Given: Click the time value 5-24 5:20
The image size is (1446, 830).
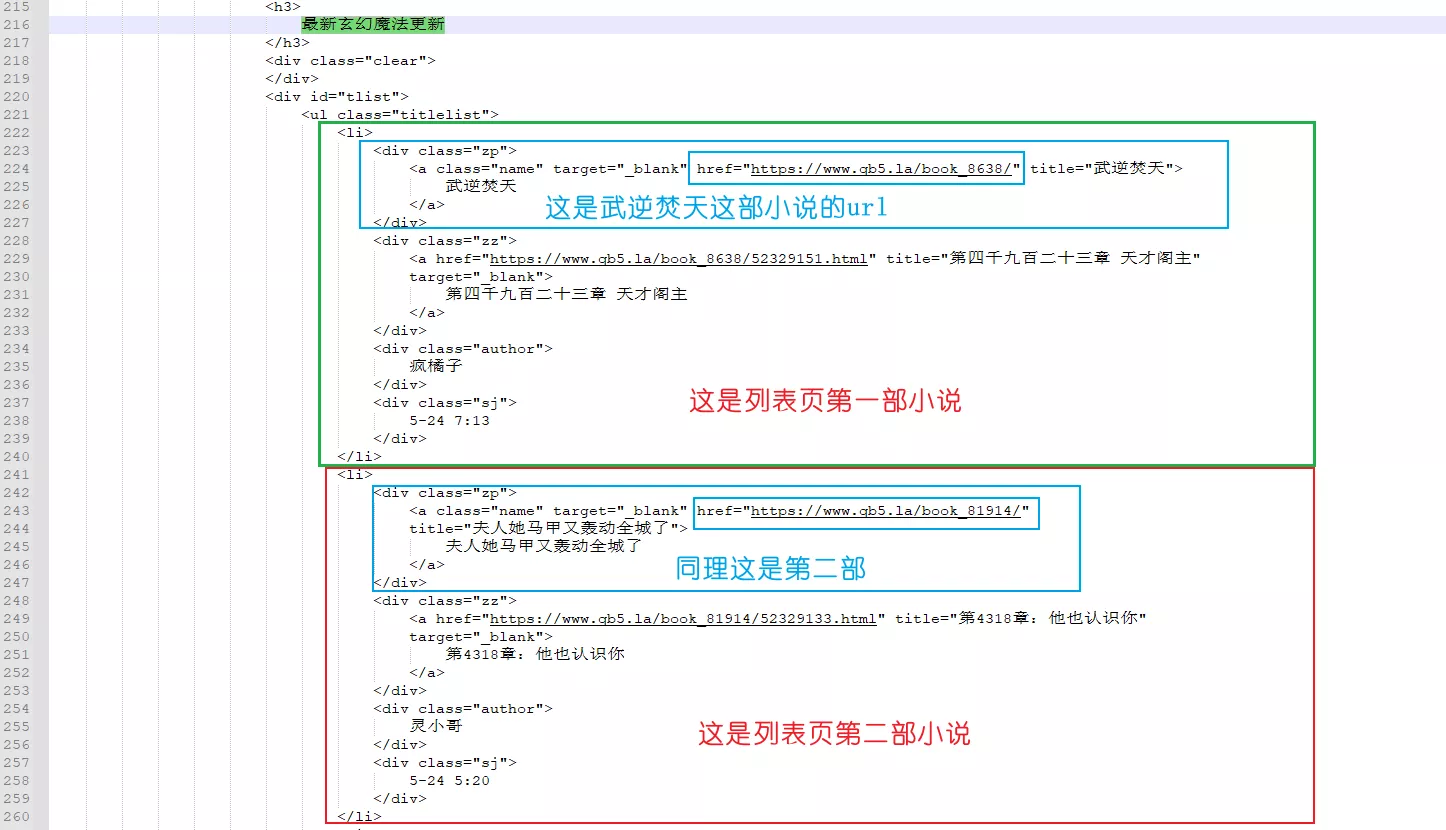Looking at the screenshot, I should tap(450, 781).
